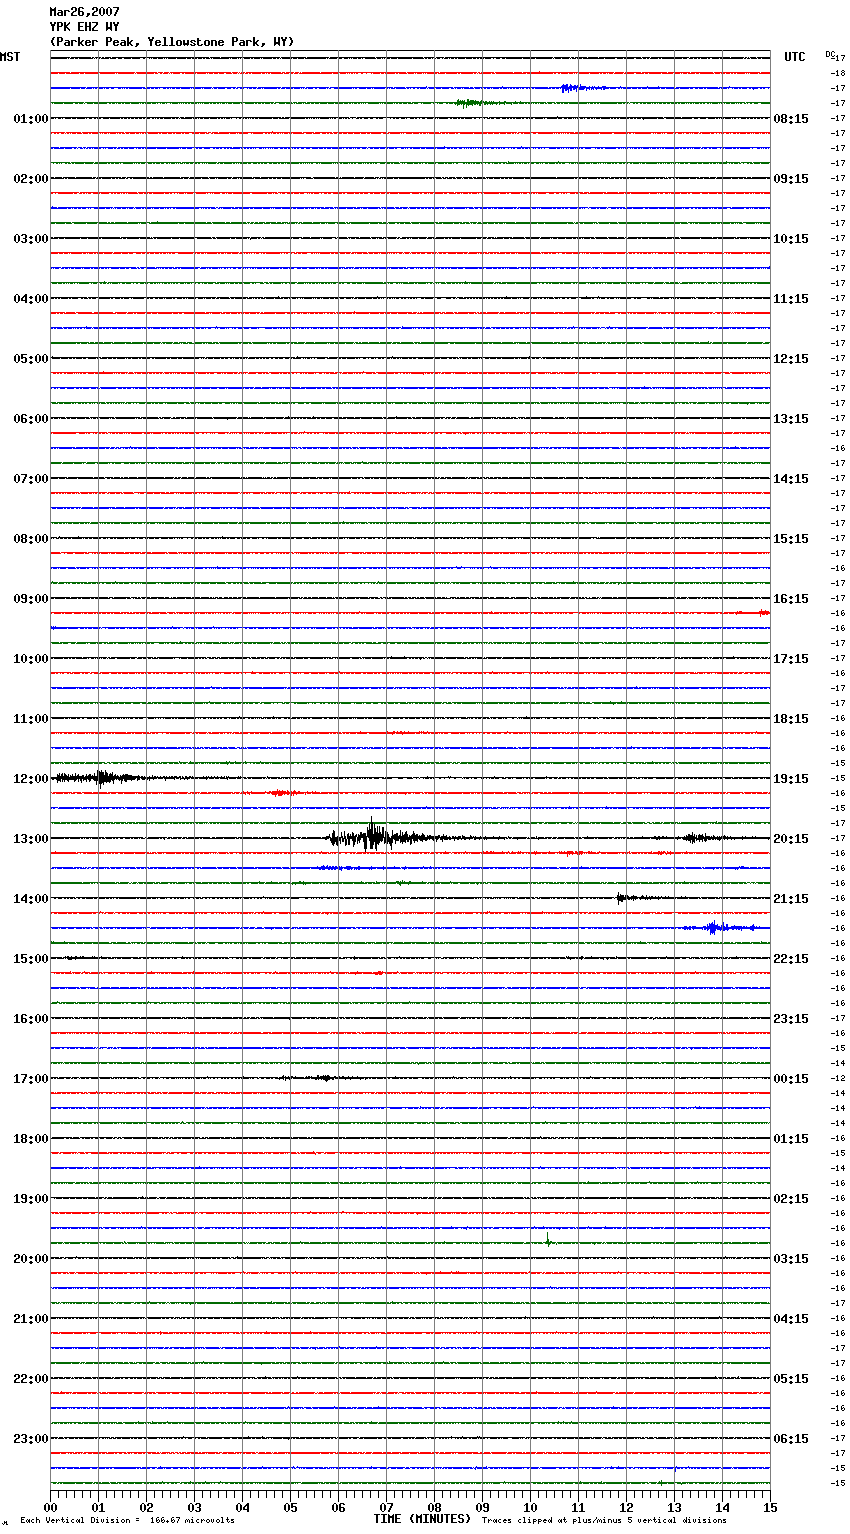Select the 10:00 MST time label
Image resolution: width=850 pixels, height=1534 pixels.
(31, 659)
